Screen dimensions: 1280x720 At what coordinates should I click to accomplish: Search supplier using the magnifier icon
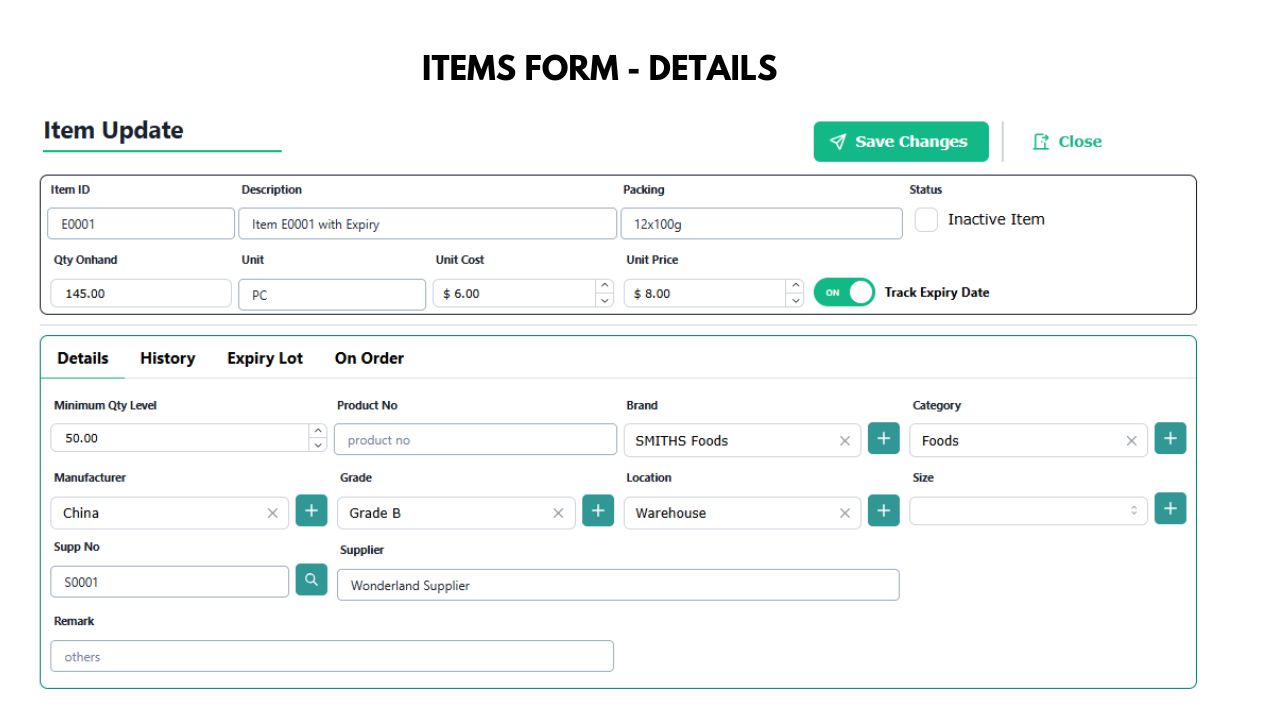pyautogui.click(x=311, y=579)
